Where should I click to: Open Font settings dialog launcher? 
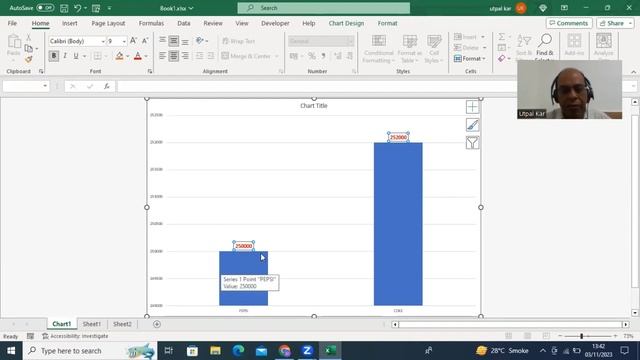click(150, 71)
